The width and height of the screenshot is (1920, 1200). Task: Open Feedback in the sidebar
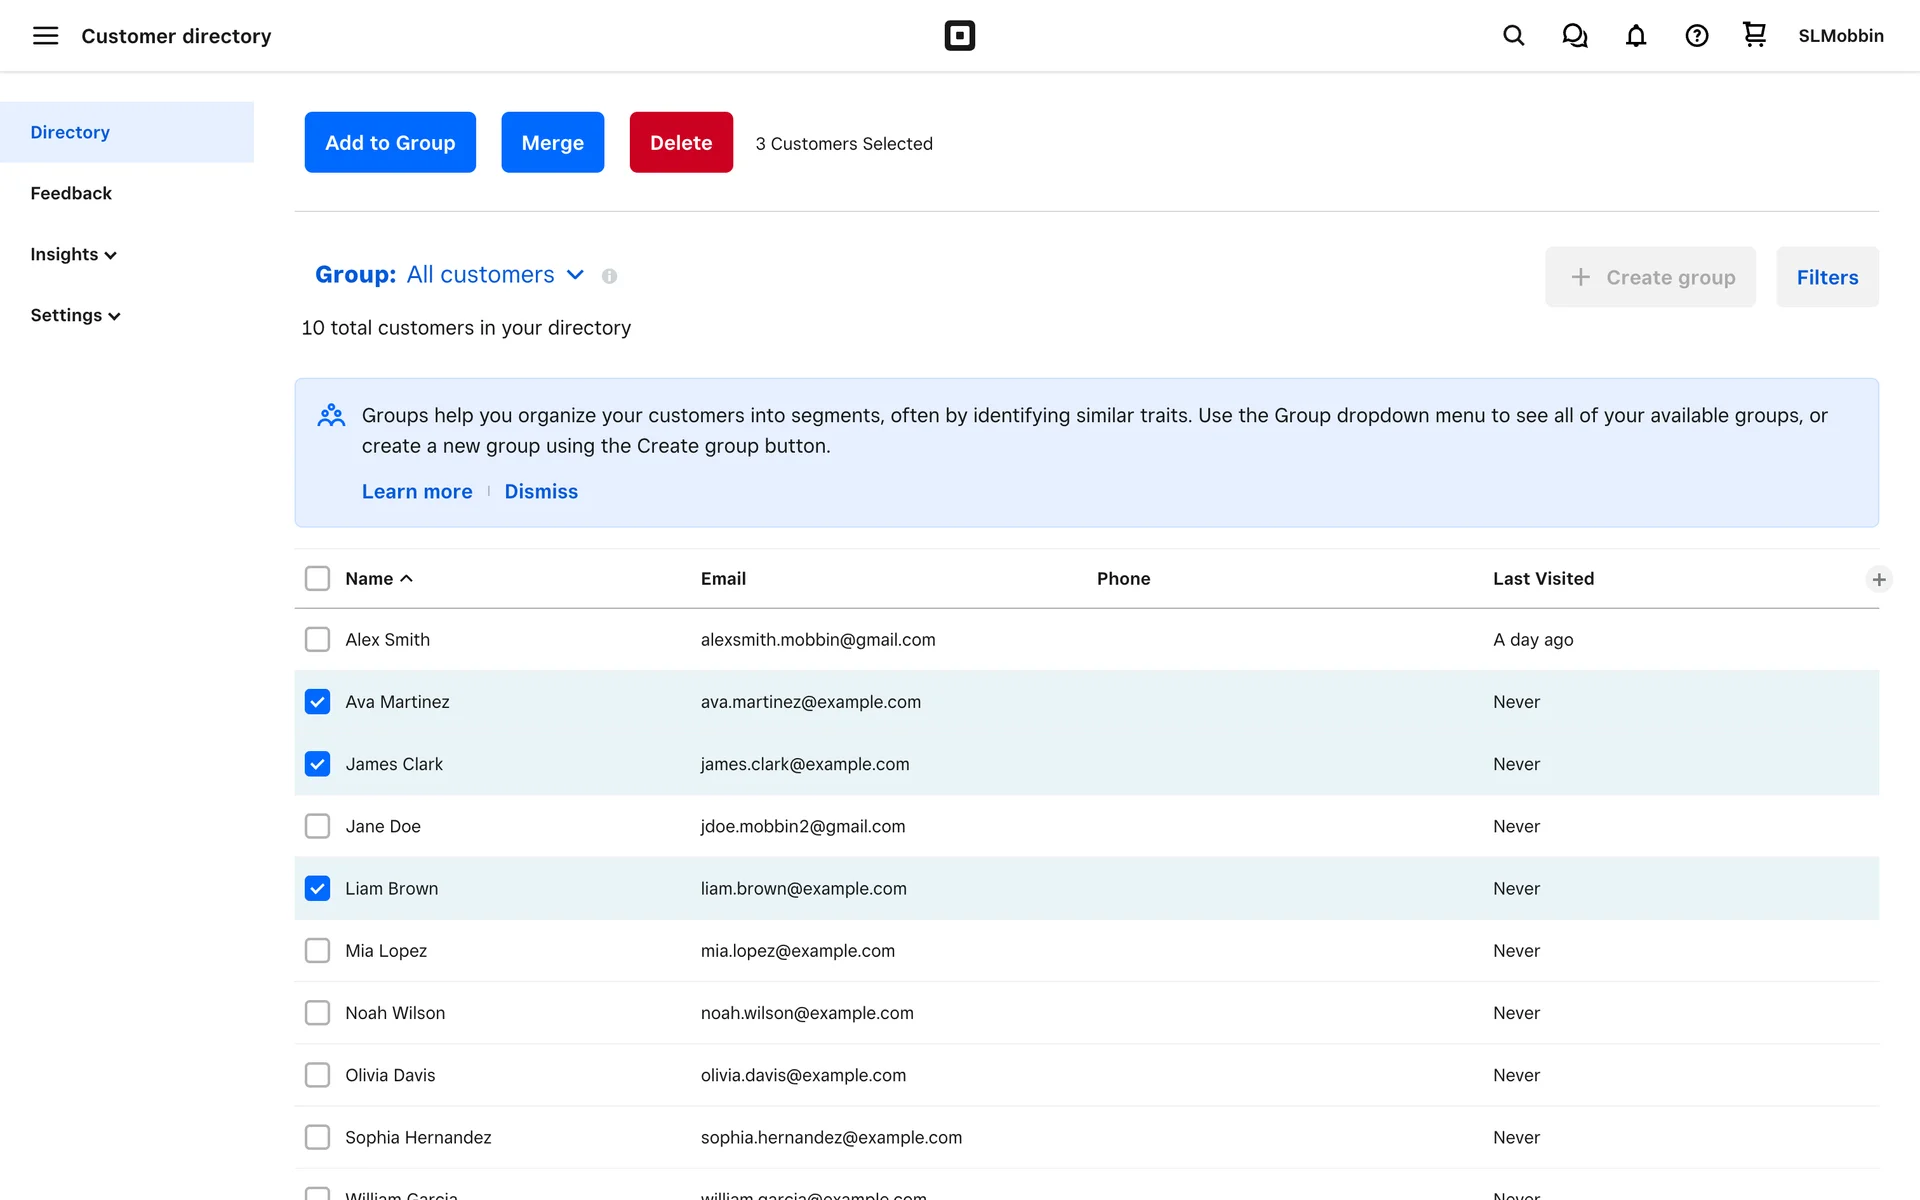pos(71,193)
